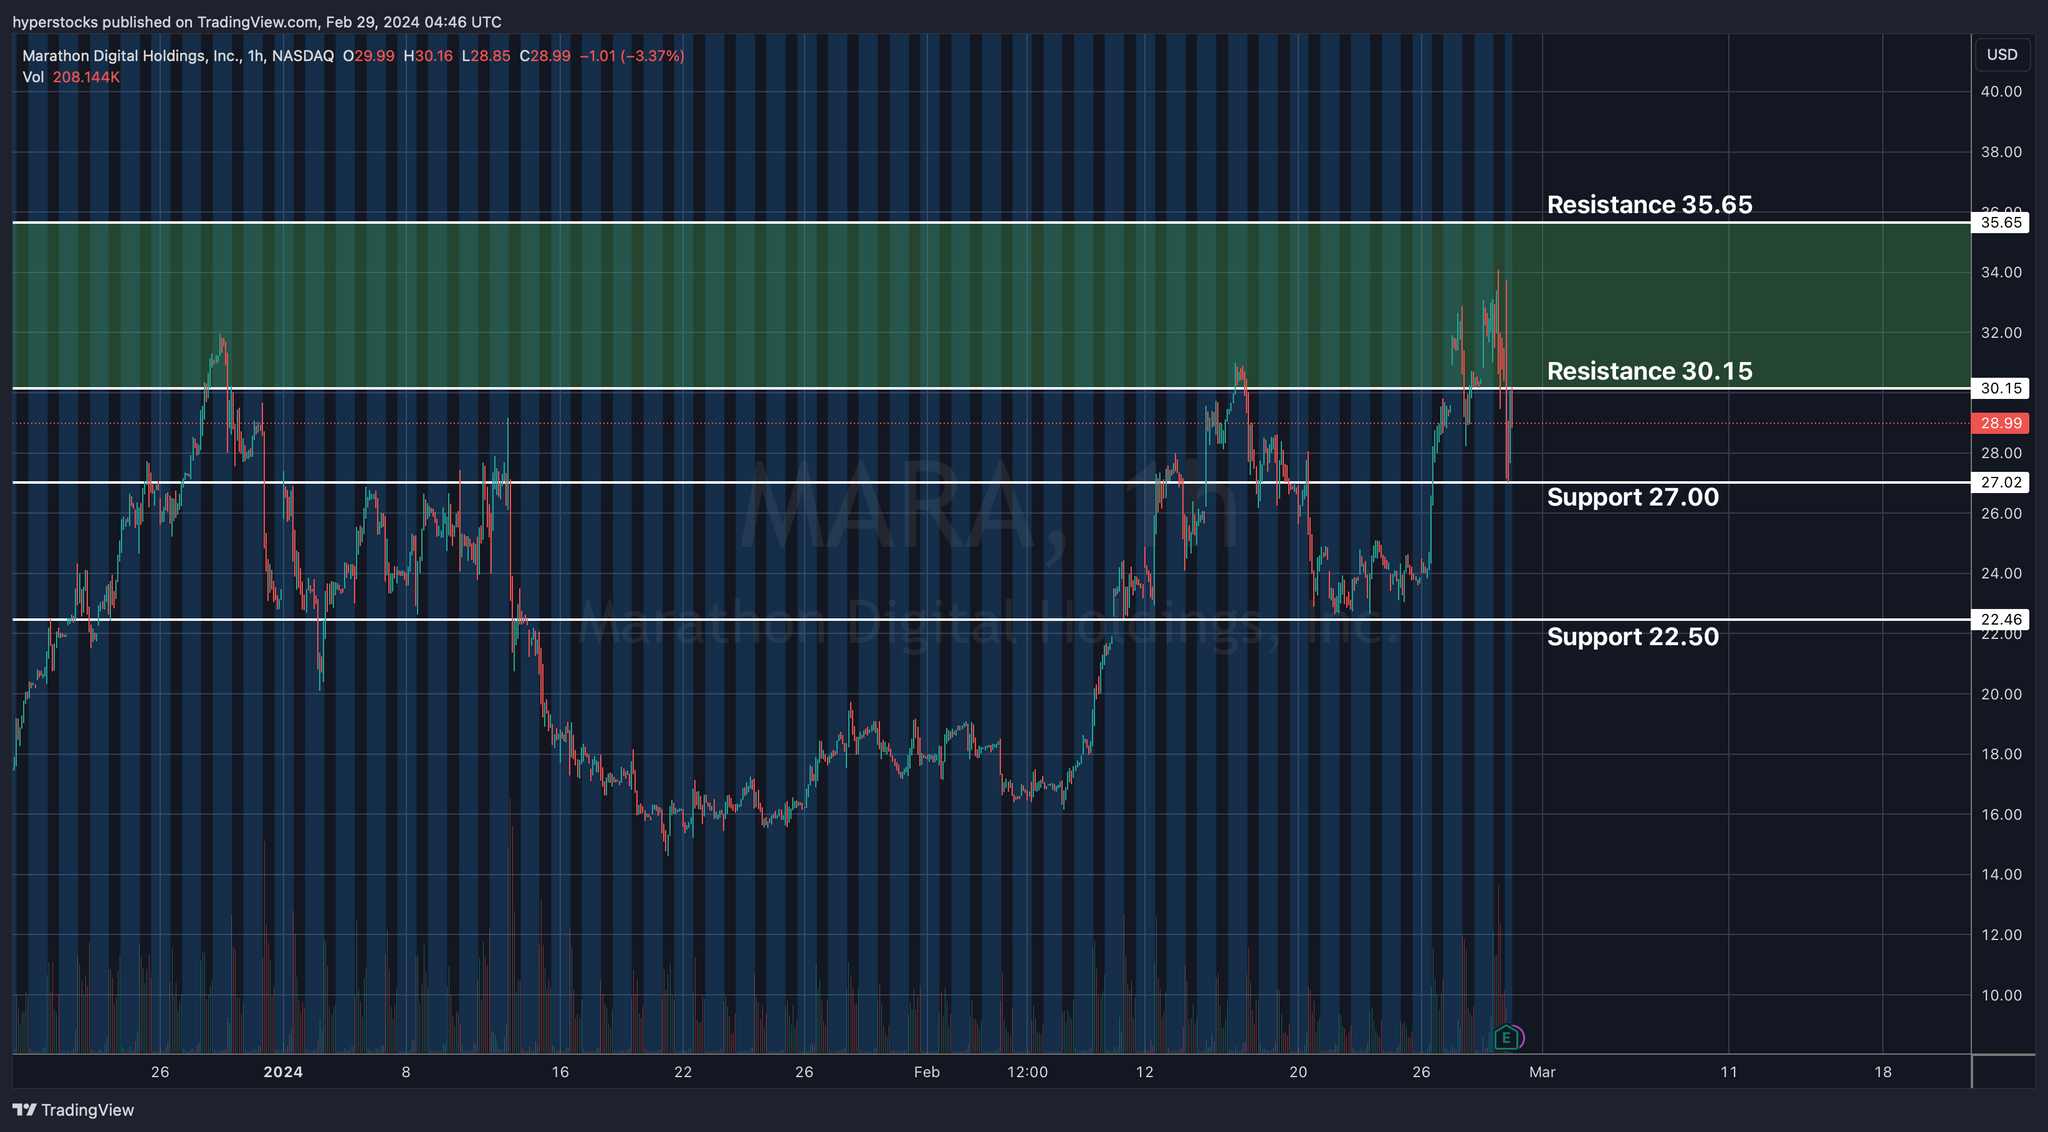Click the 35.65 price axis label
The image size is (2048, 1132).
(x=2001, y=222)
